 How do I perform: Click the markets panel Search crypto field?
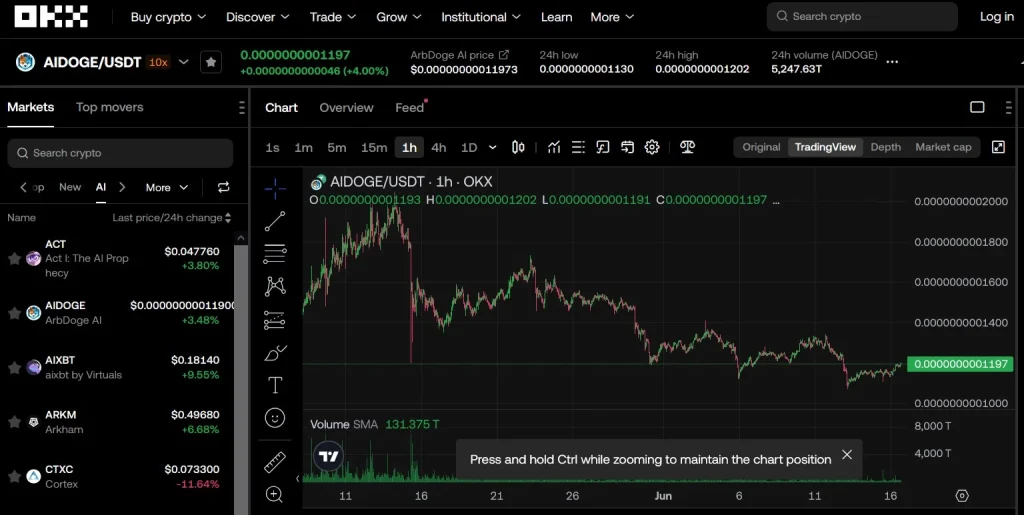(120, 153)
